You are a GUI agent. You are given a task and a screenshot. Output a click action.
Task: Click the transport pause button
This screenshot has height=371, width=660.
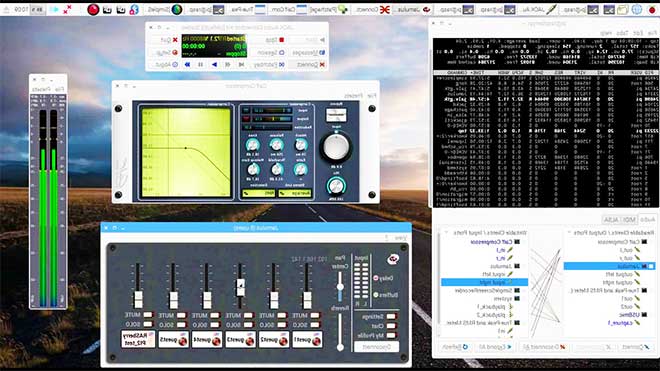pos(201,65)
